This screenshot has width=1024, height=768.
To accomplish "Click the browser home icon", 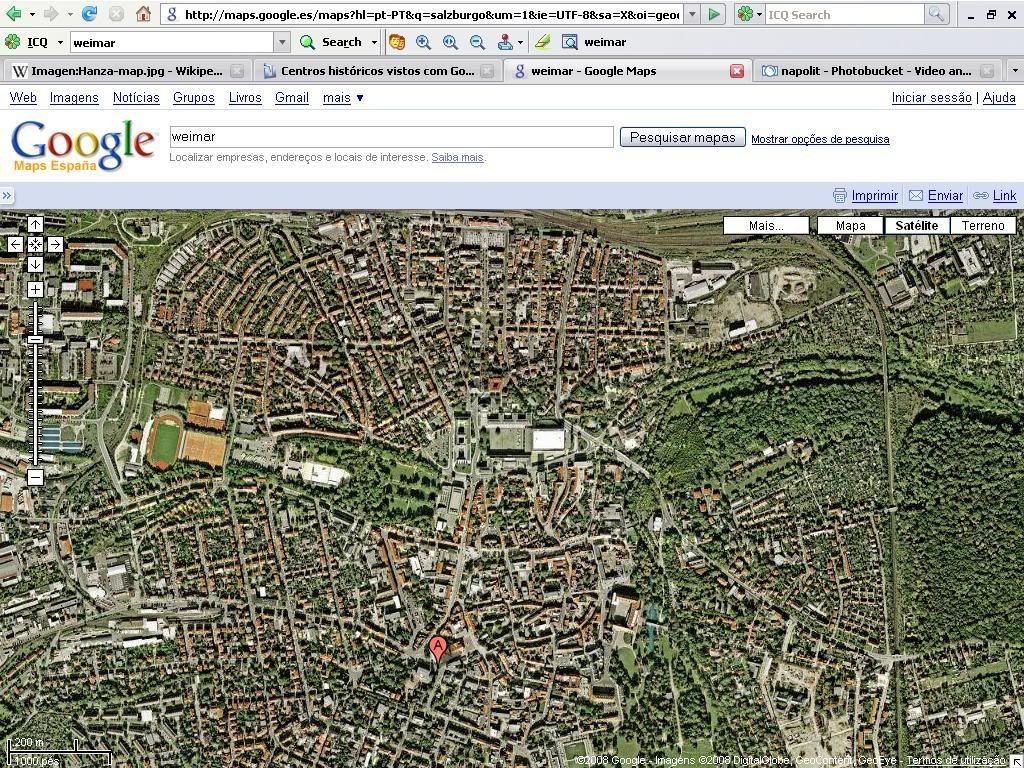I will [143, 14].
